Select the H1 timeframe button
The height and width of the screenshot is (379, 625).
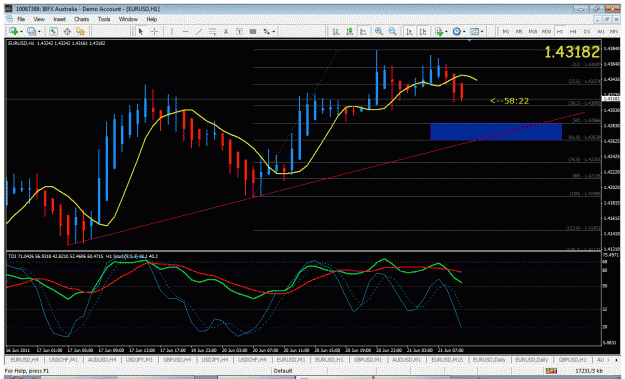point(560,31)
